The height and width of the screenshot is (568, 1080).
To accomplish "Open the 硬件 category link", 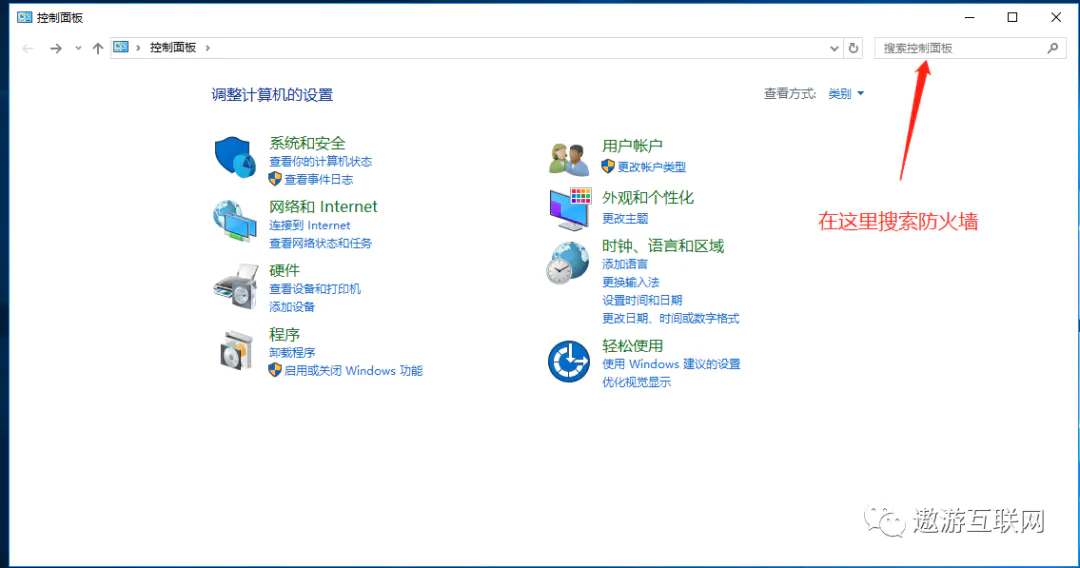I will (x=284, y=271).
